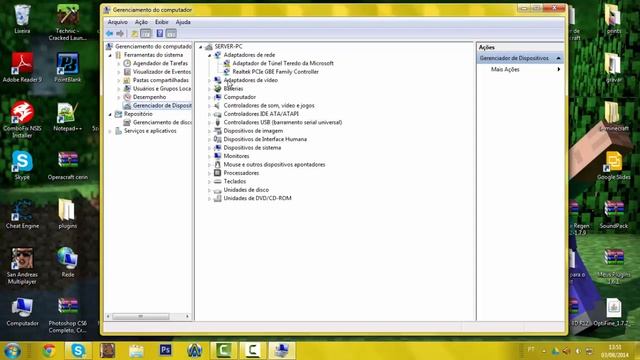This screenshot has height=360, width=640.
Task: Expand Dispositivos de sistema node
Action: point(209,148)
